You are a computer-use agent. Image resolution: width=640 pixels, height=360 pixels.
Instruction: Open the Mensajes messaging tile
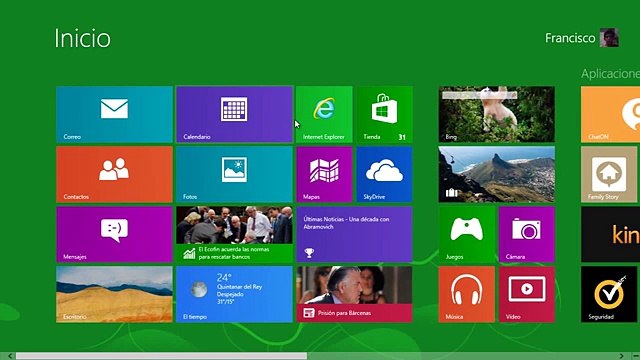click(114, 234)
